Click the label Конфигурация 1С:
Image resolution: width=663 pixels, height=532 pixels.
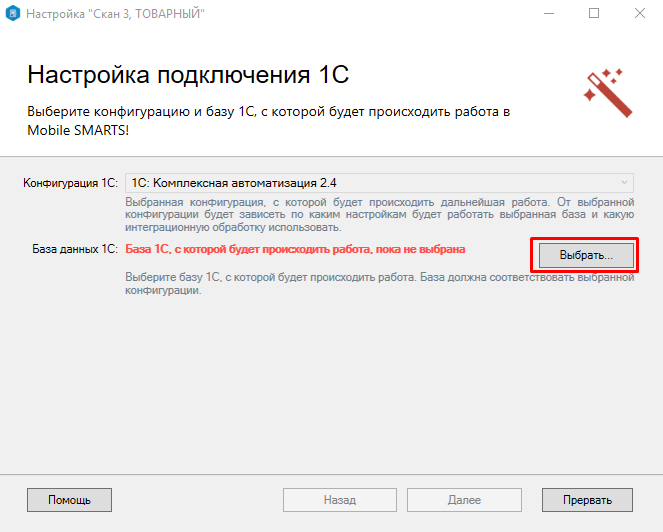point(70,183)
